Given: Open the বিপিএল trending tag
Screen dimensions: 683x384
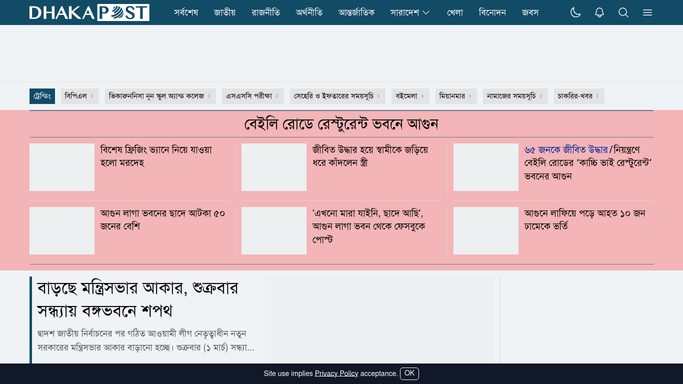Looking at the screenshot, I should (80, 96).
